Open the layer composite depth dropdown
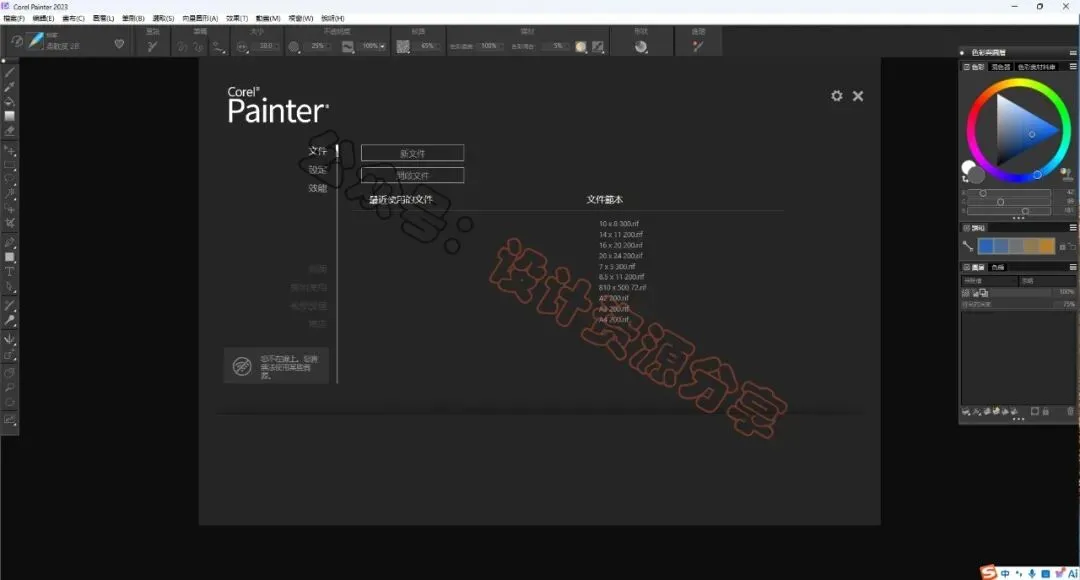The height and width of the screenshot is (580, 1080). click(1047, 281)
